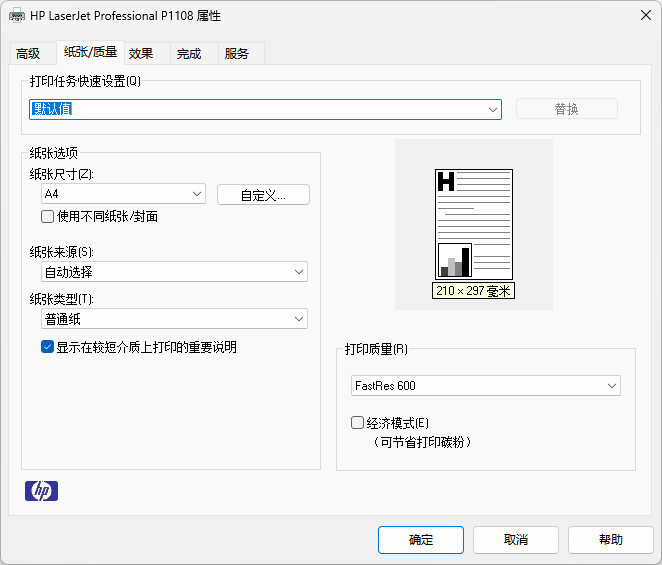Expand the 打印任务快速设置 dropdown
The width and height of the screenshot is (662, 565).
[265, 109]
